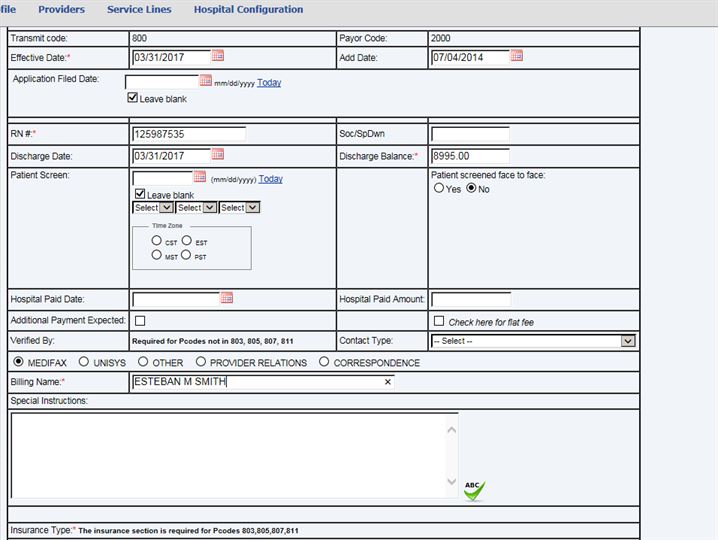Open calendar icon for Effective Date
The image size is (718, 540).
click(218, 56)
